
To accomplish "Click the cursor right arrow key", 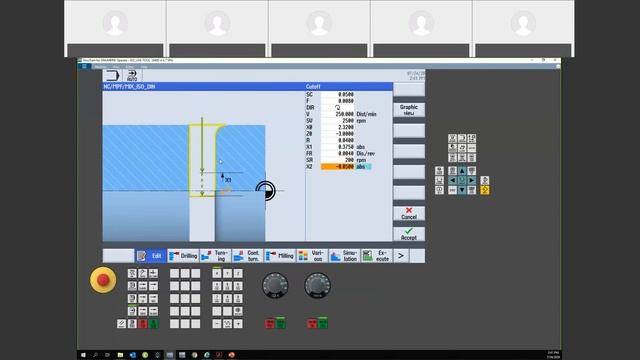I will 472,180.
